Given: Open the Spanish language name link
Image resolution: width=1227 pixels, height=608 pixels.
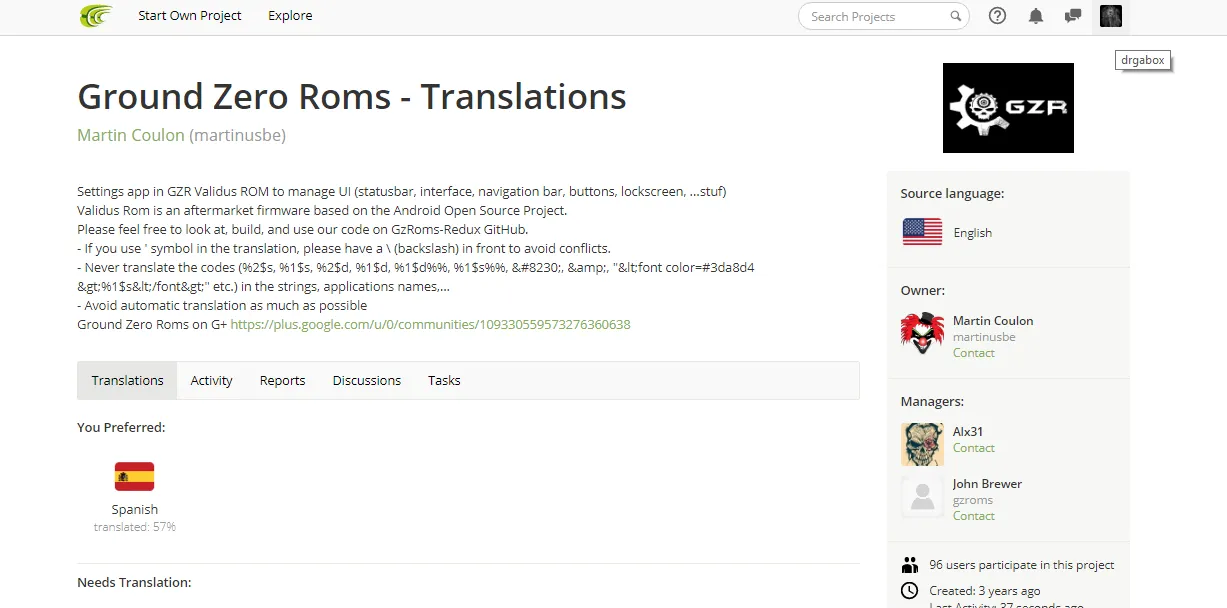Looking at the screenshot, I should [x=135, y=509].
